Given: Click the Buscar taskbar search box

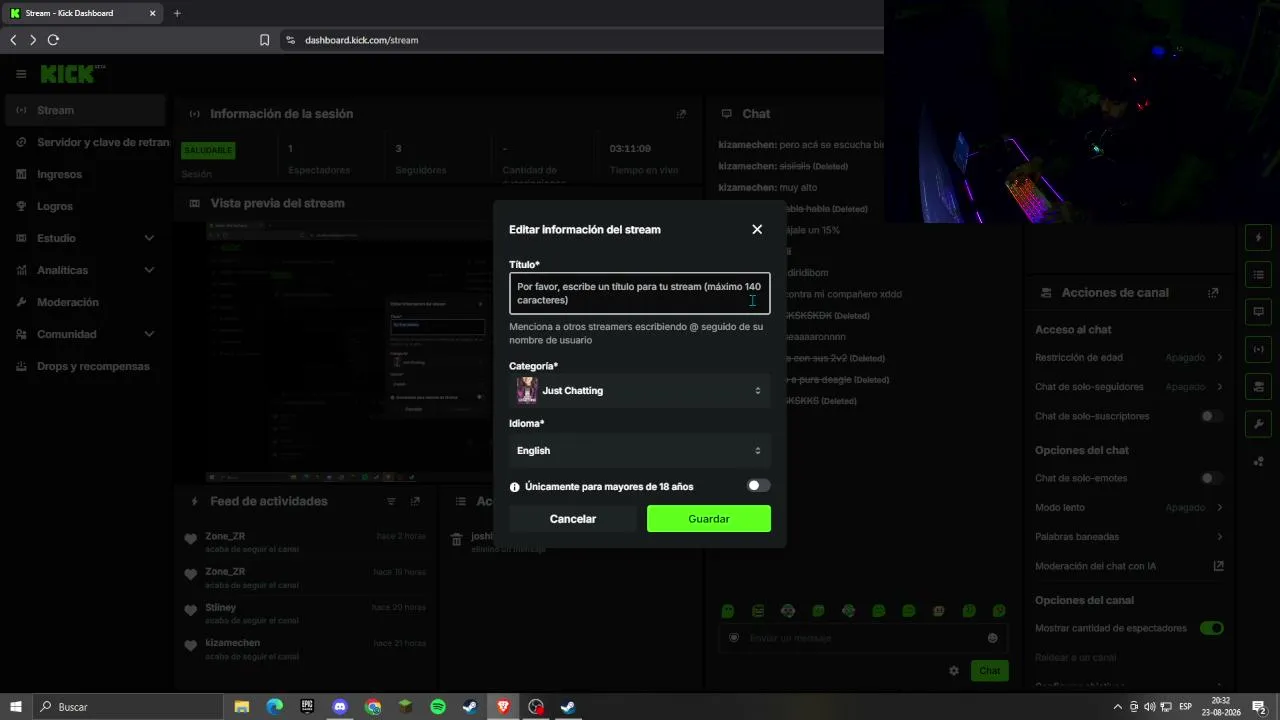Looking at the screenshot, I should tap(128, 707).
